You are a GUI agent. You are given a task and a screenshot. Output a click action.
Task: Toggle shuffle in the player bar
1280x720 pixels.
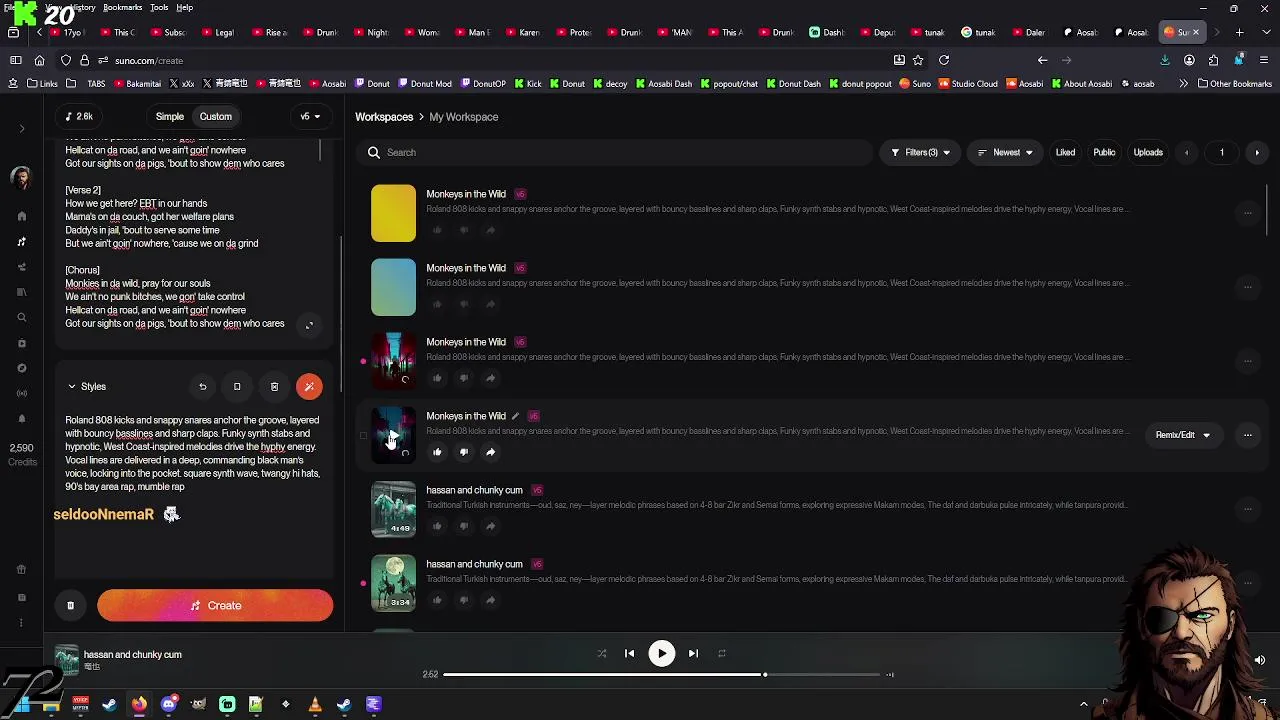point(602,653)
